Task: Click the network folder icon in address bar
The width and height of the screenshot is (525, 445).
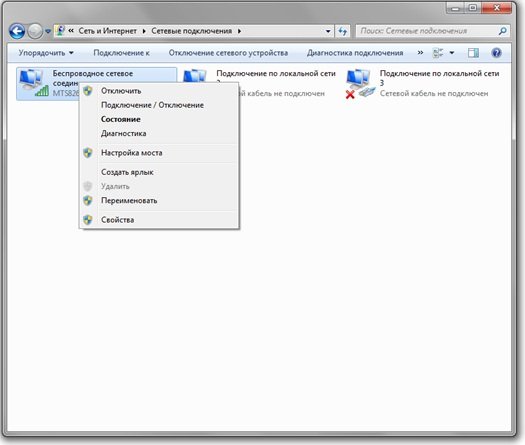Action: tap(60, 31)
